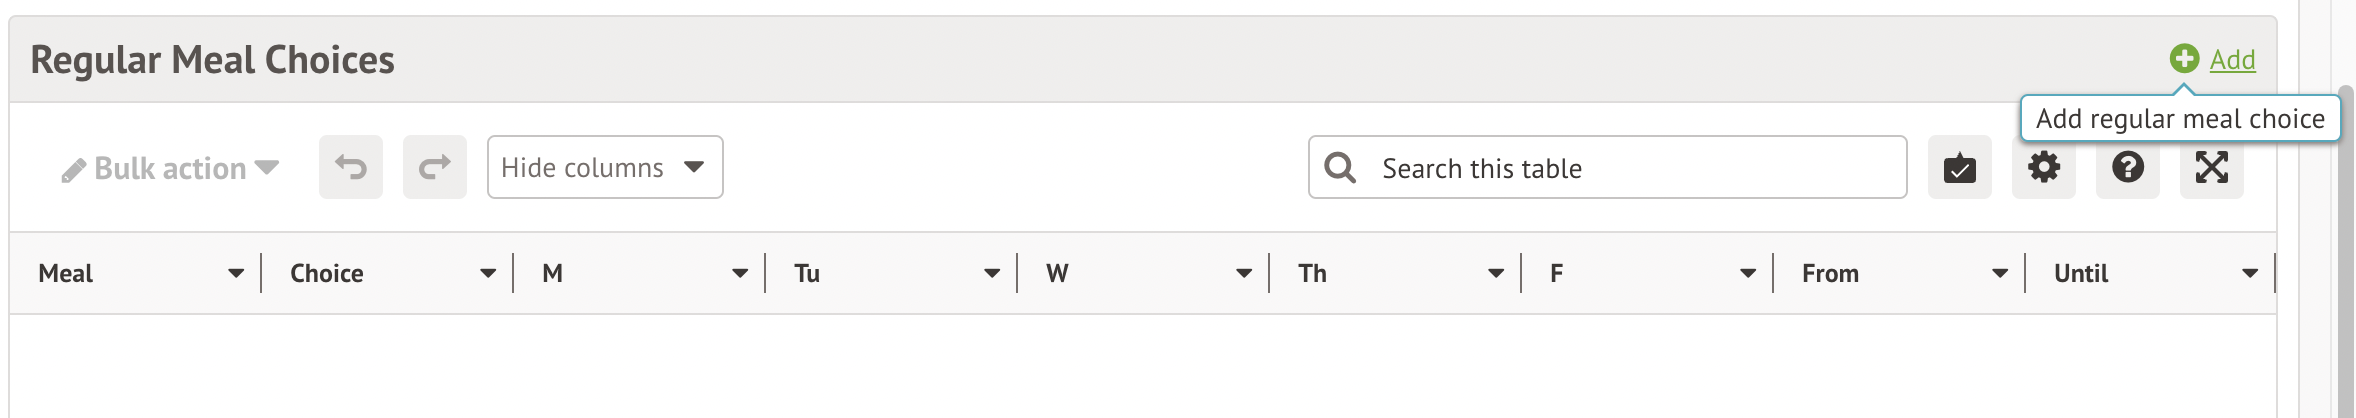Open the Bulk action menu
2356x418 pixels.
pos(170,168)
